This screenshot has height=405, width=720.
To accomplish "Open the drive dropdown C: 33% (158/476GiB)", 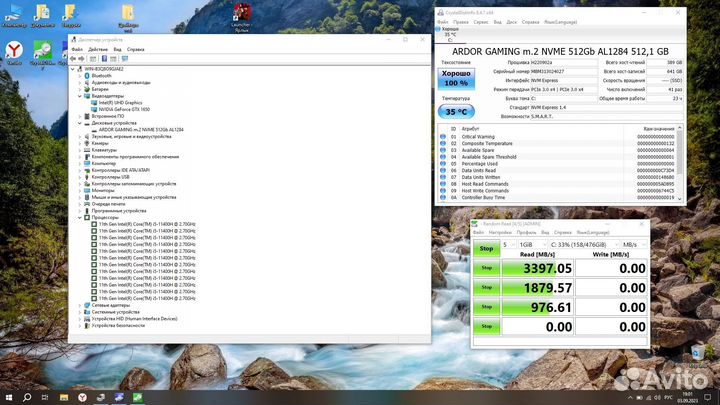I will tap(585, 245).
